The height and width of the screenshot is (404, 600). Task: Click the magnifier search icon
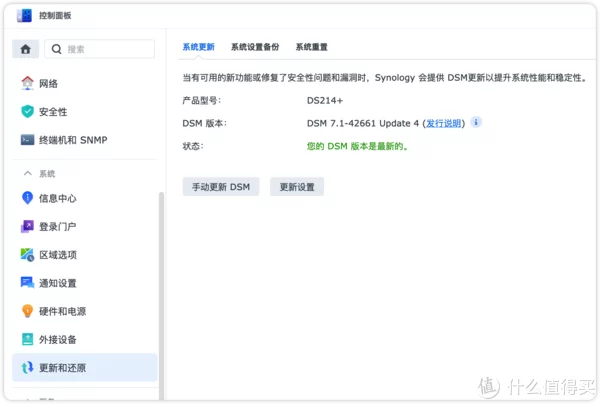click(x=56, y=49)
